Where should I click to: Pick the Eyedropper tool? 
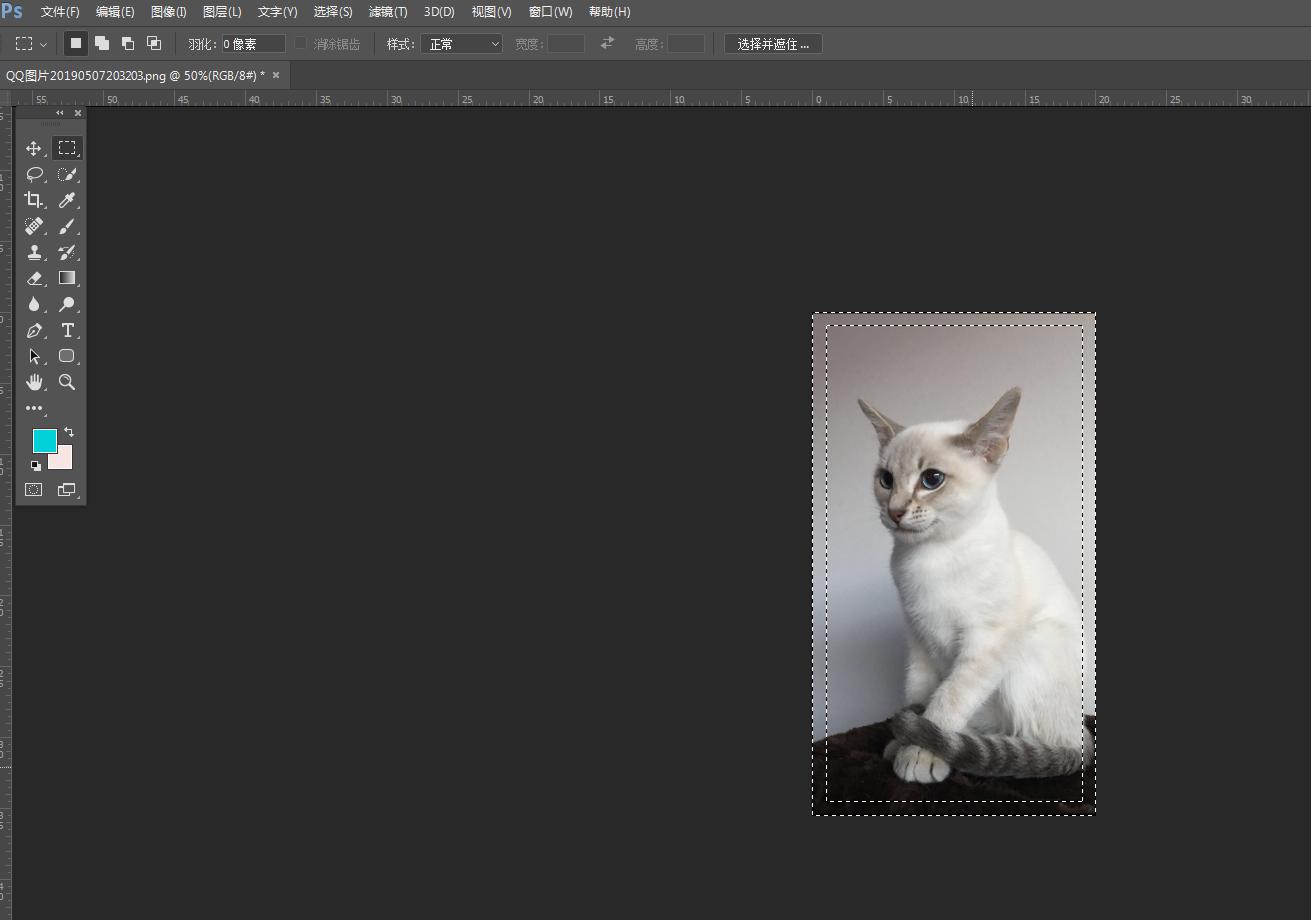point(67,200)
